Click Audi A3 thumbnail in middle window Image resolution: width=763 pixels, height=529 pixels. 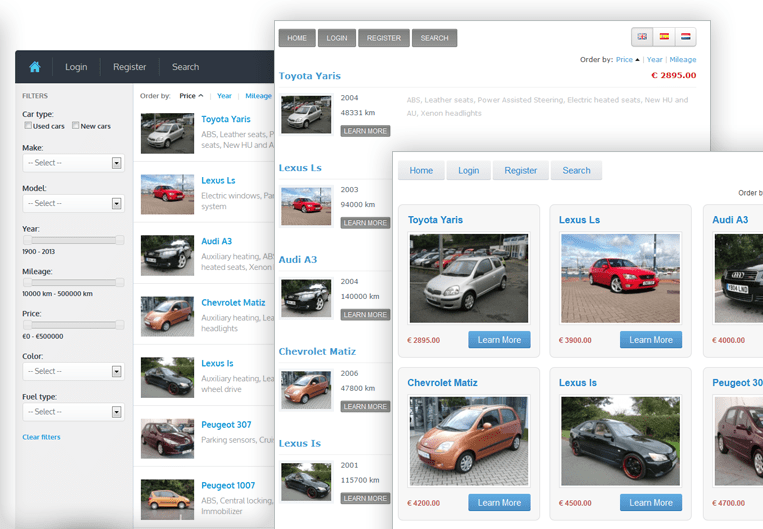(x=306, y=298)
